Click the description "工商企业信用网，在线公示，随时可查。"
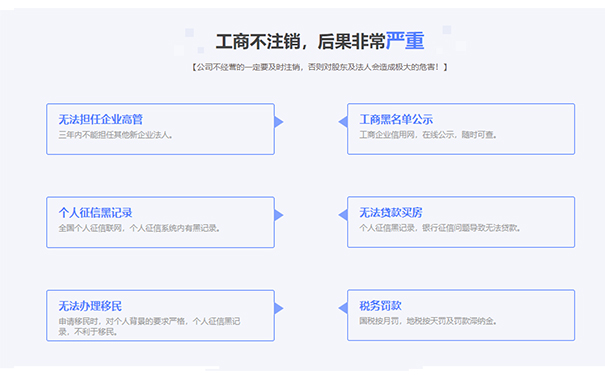The height and width of the screenshot is (375, 605). (428, 135)
